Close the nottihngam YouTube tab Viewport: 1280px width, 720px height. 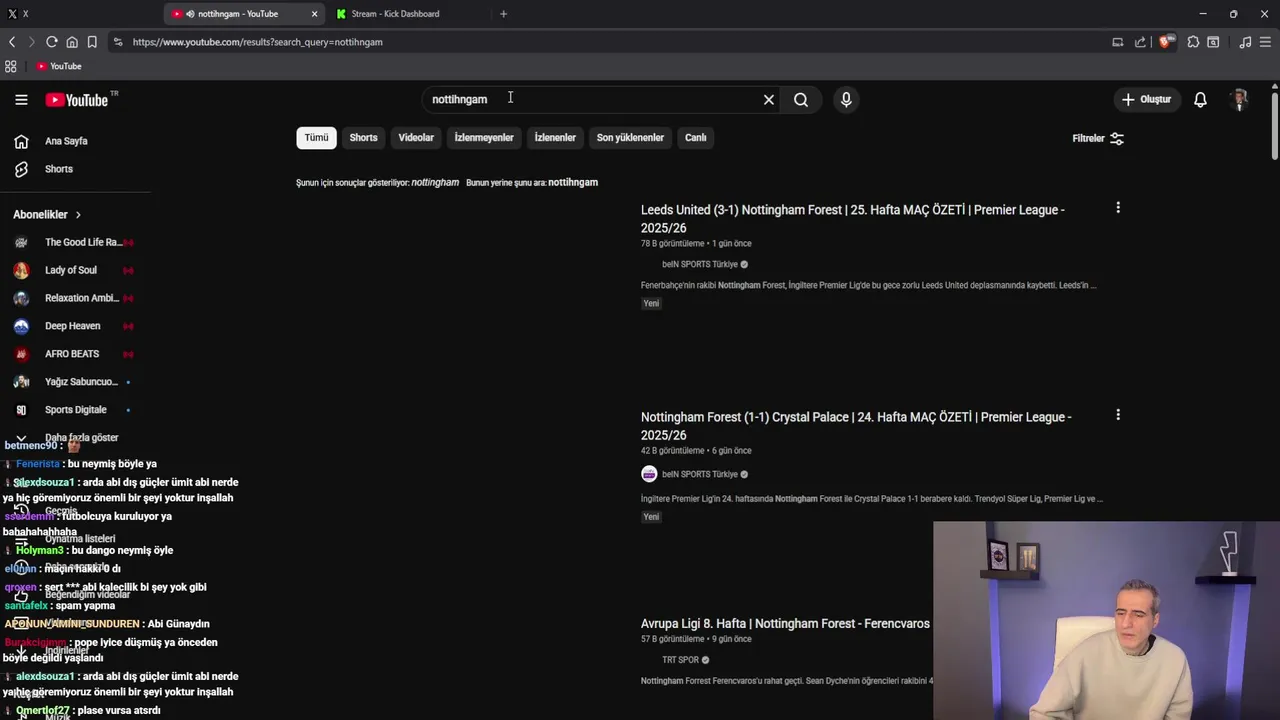314,14
